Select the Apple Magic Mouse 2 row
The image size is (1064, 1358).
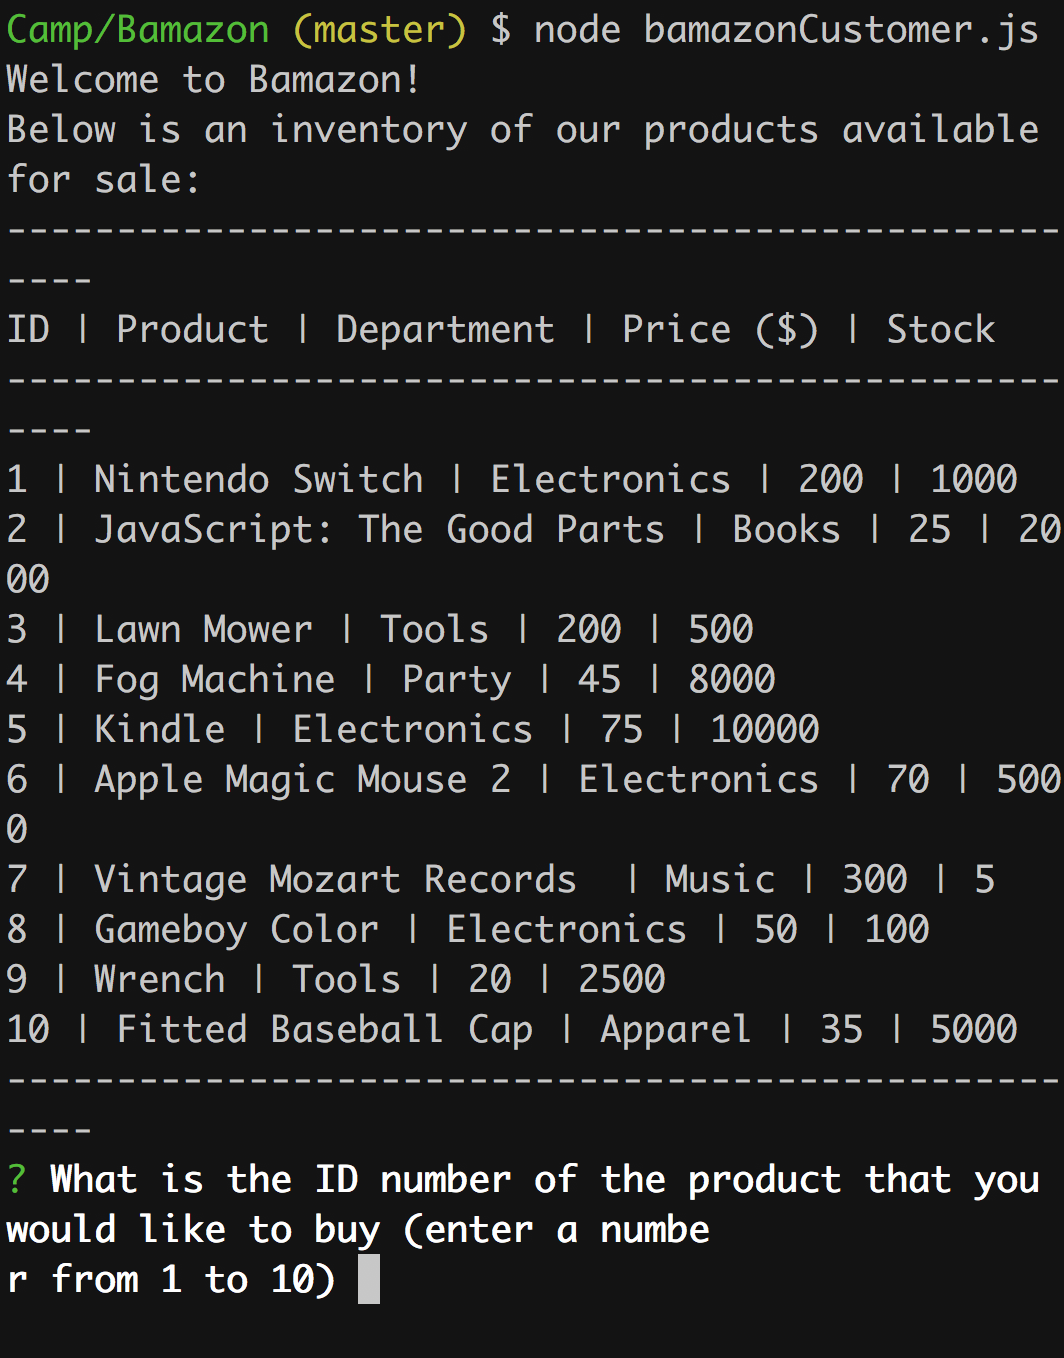pos(533,804)
